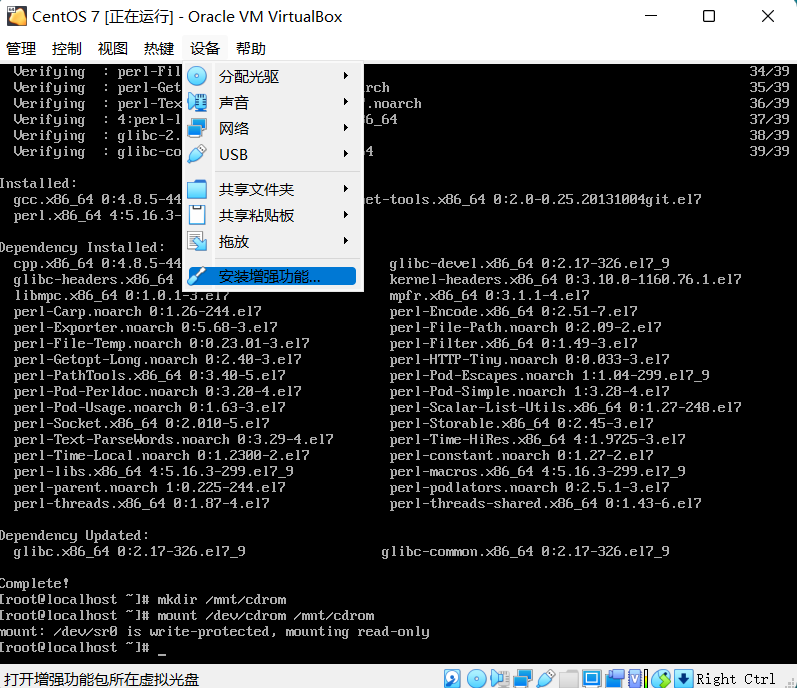Screen dimensions: 797x688
Task: Click the recording status bar icon
Action: [615, 678]
